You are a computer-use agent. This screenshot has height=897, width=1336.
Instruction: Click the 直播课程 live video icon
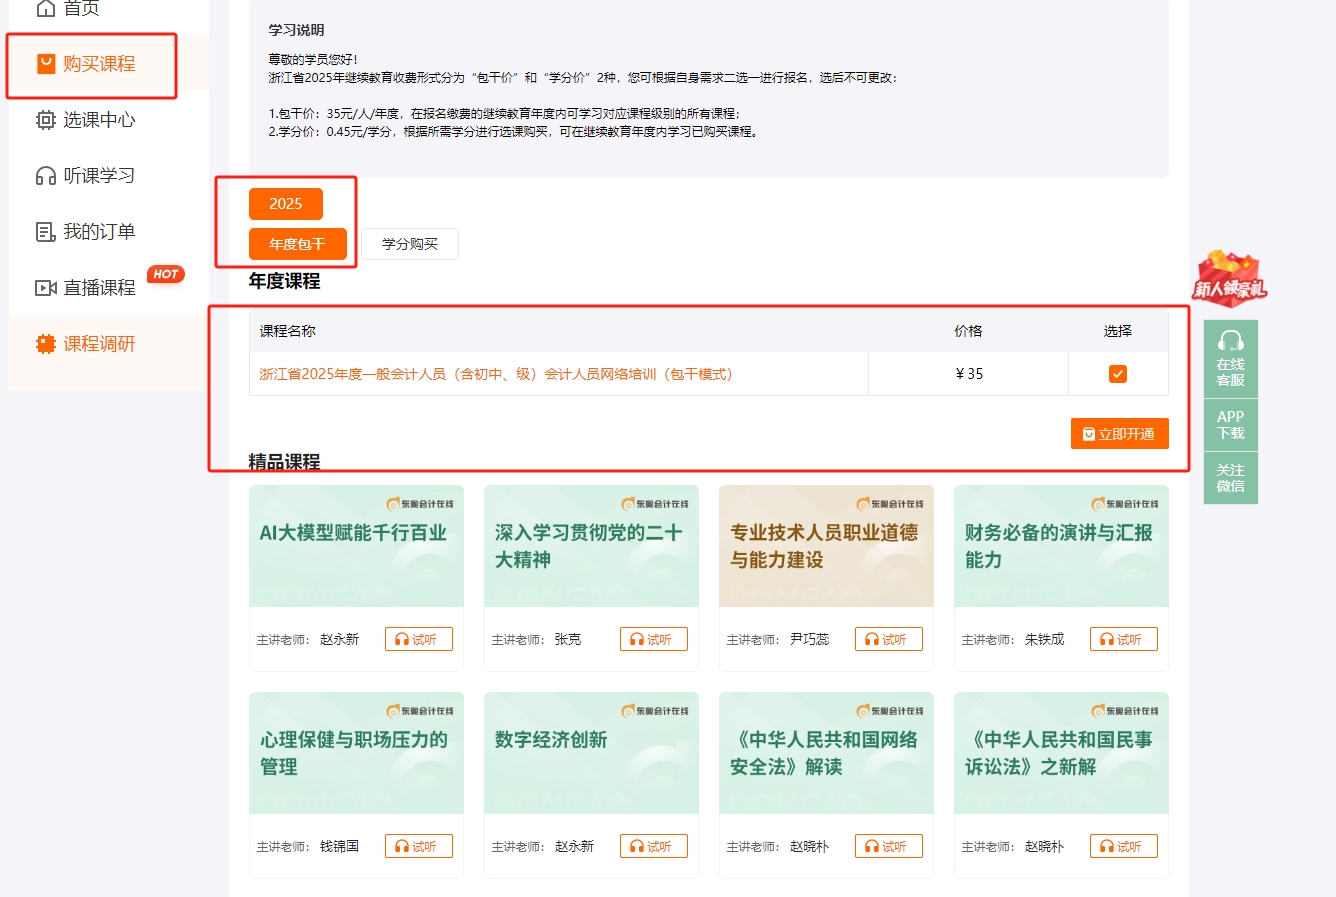point(45,287)
